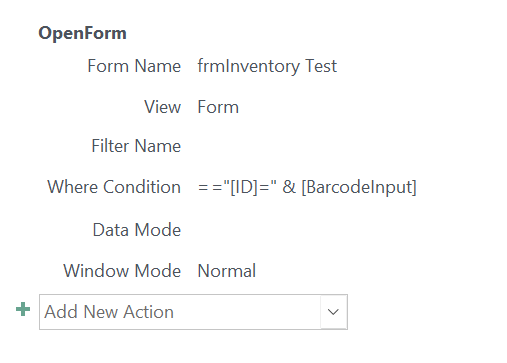Select the Window Mode label
The width and height of the screenshot is (507, 363).
pos(122,271)
